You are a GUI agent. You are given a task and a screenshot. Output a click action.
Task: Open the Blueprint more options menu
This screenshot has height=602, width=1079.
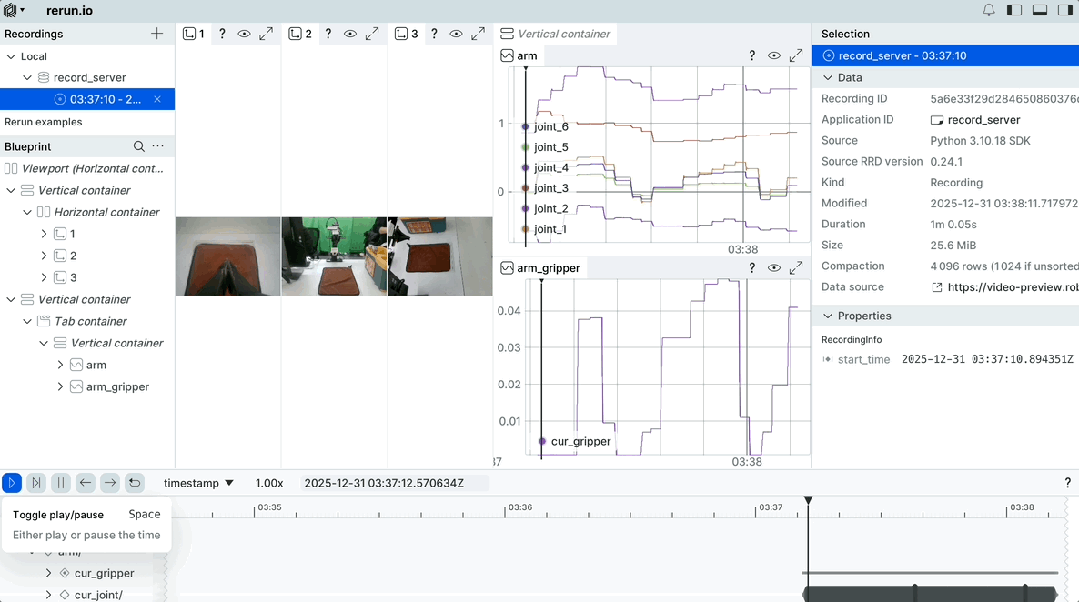(158, 147)
